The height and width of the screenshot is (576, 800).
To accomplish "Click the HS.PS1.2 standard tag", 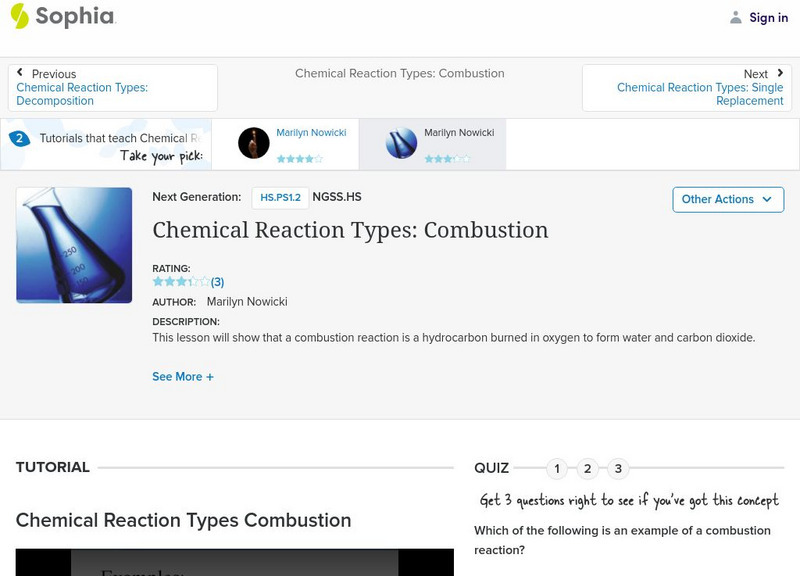I will click(280, 198).
